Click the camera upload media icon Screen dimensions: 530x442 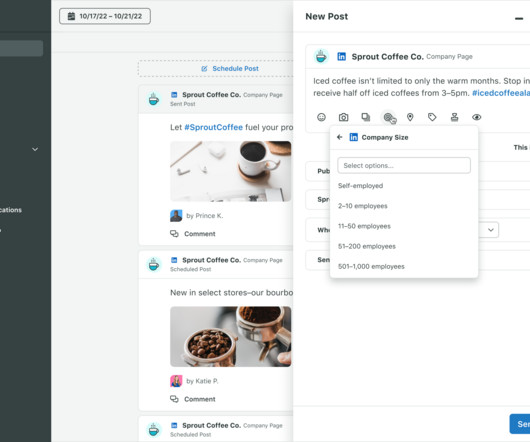[343, 117]
